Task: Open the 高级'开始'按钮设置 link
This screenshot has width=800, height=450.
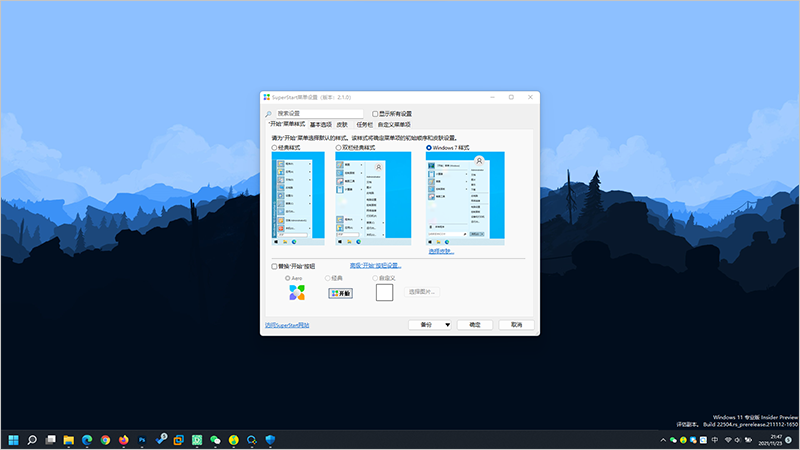Action: [376, 266]
